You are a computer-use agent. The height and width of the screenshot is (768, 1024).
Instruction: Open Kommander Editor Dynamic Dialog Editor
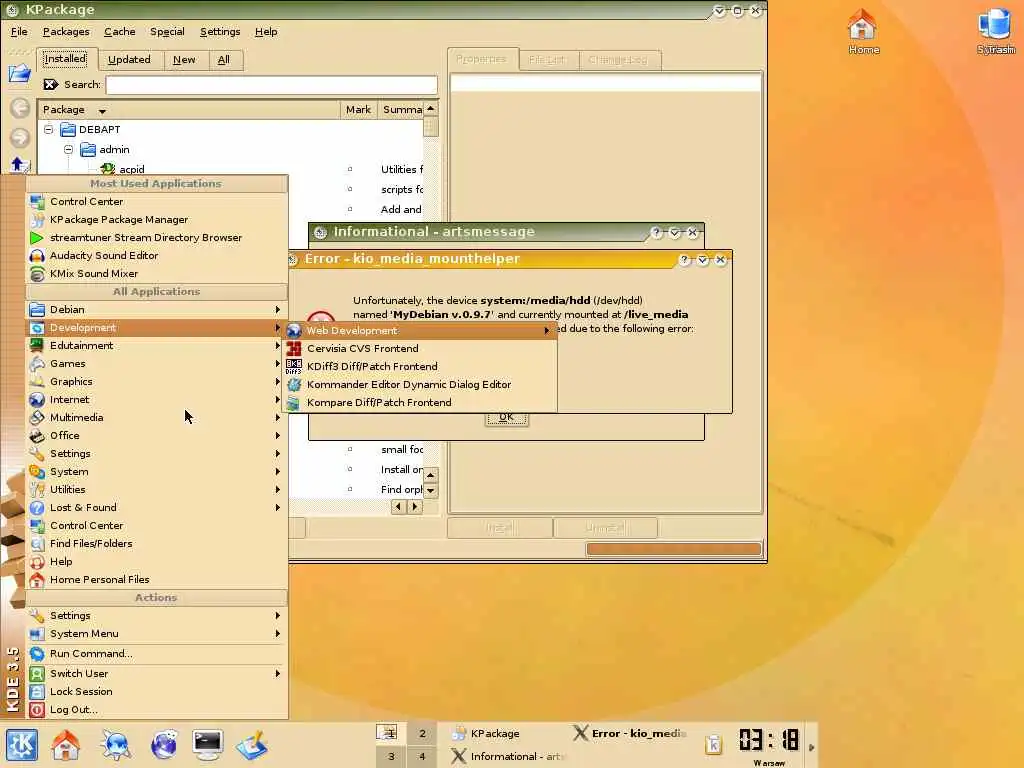[x=420, y=385]
